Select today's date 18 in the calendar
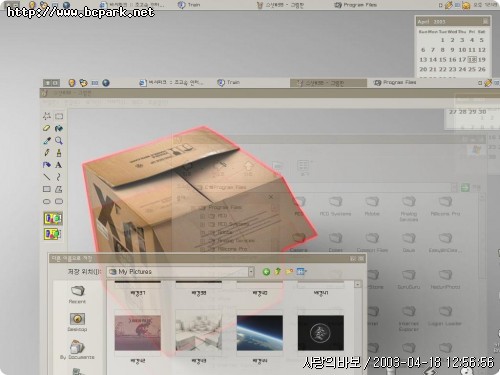 pyautogui.click(x=472, y=60)
